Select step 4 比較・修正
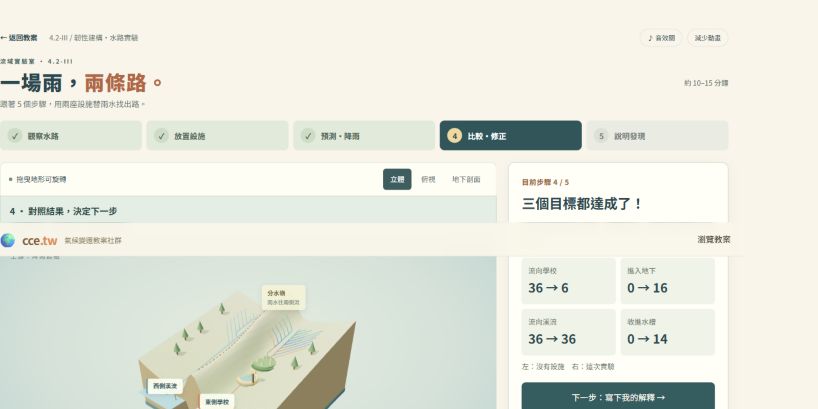818x409 pixels. point(511,136)
